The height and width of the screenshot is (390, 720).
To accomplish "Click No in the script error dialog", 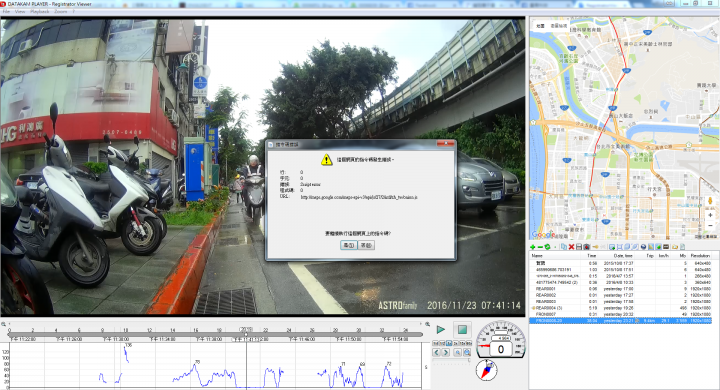I will click(x=366, y=245).
